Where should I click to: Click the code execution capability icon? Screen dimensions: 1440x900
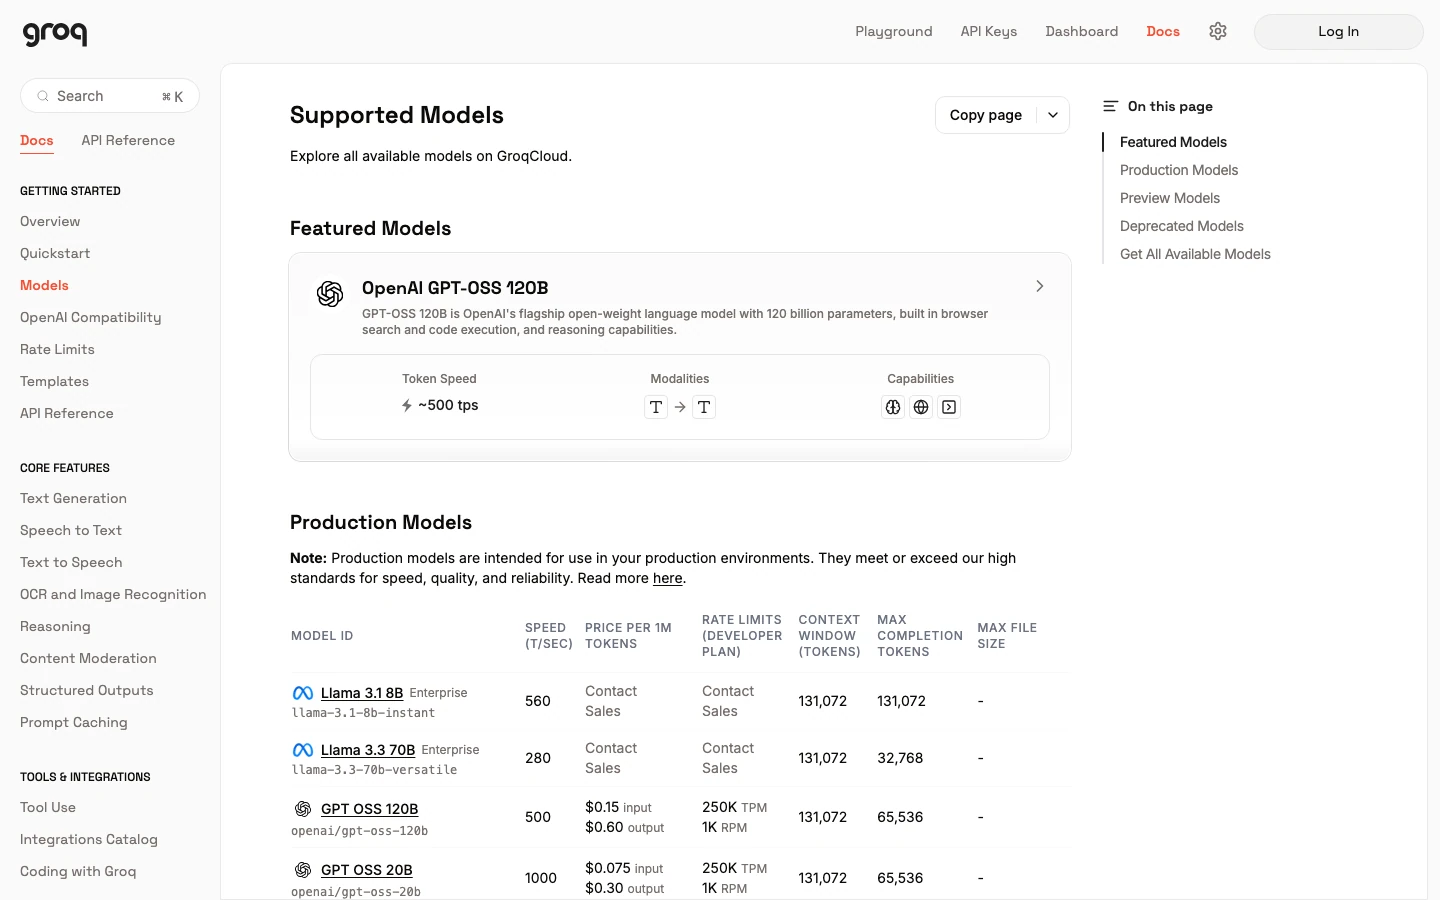coord(949,407)
